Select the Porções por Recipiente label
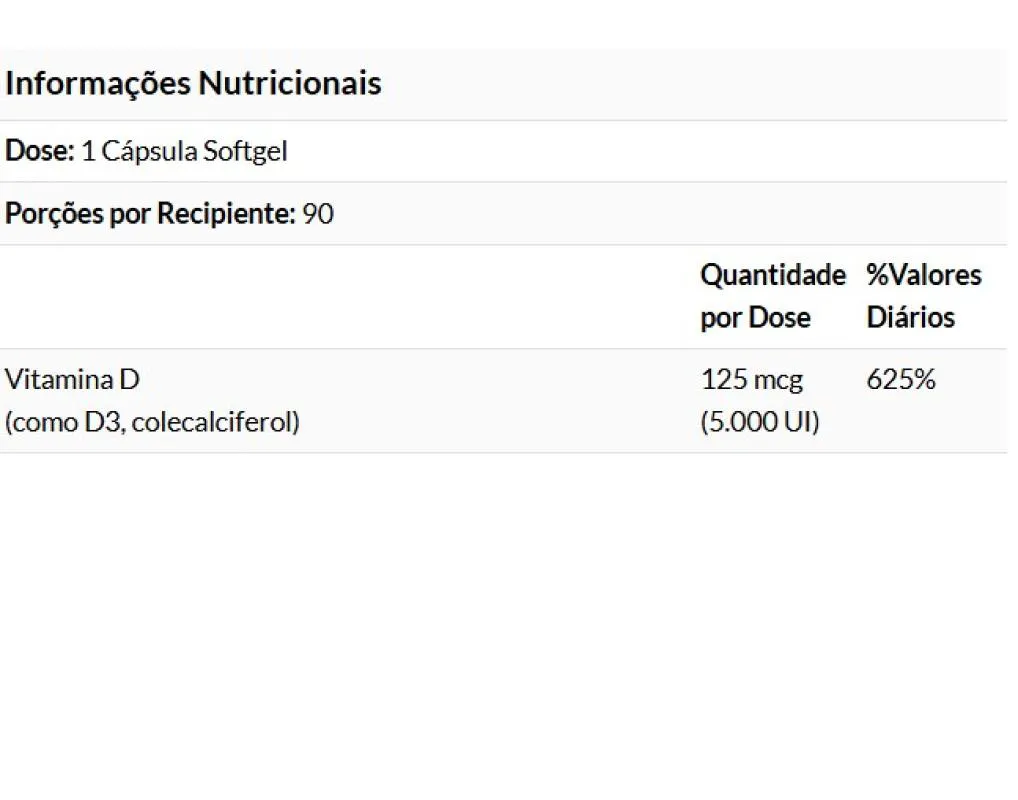1018x800 pixels. point(150,214)
